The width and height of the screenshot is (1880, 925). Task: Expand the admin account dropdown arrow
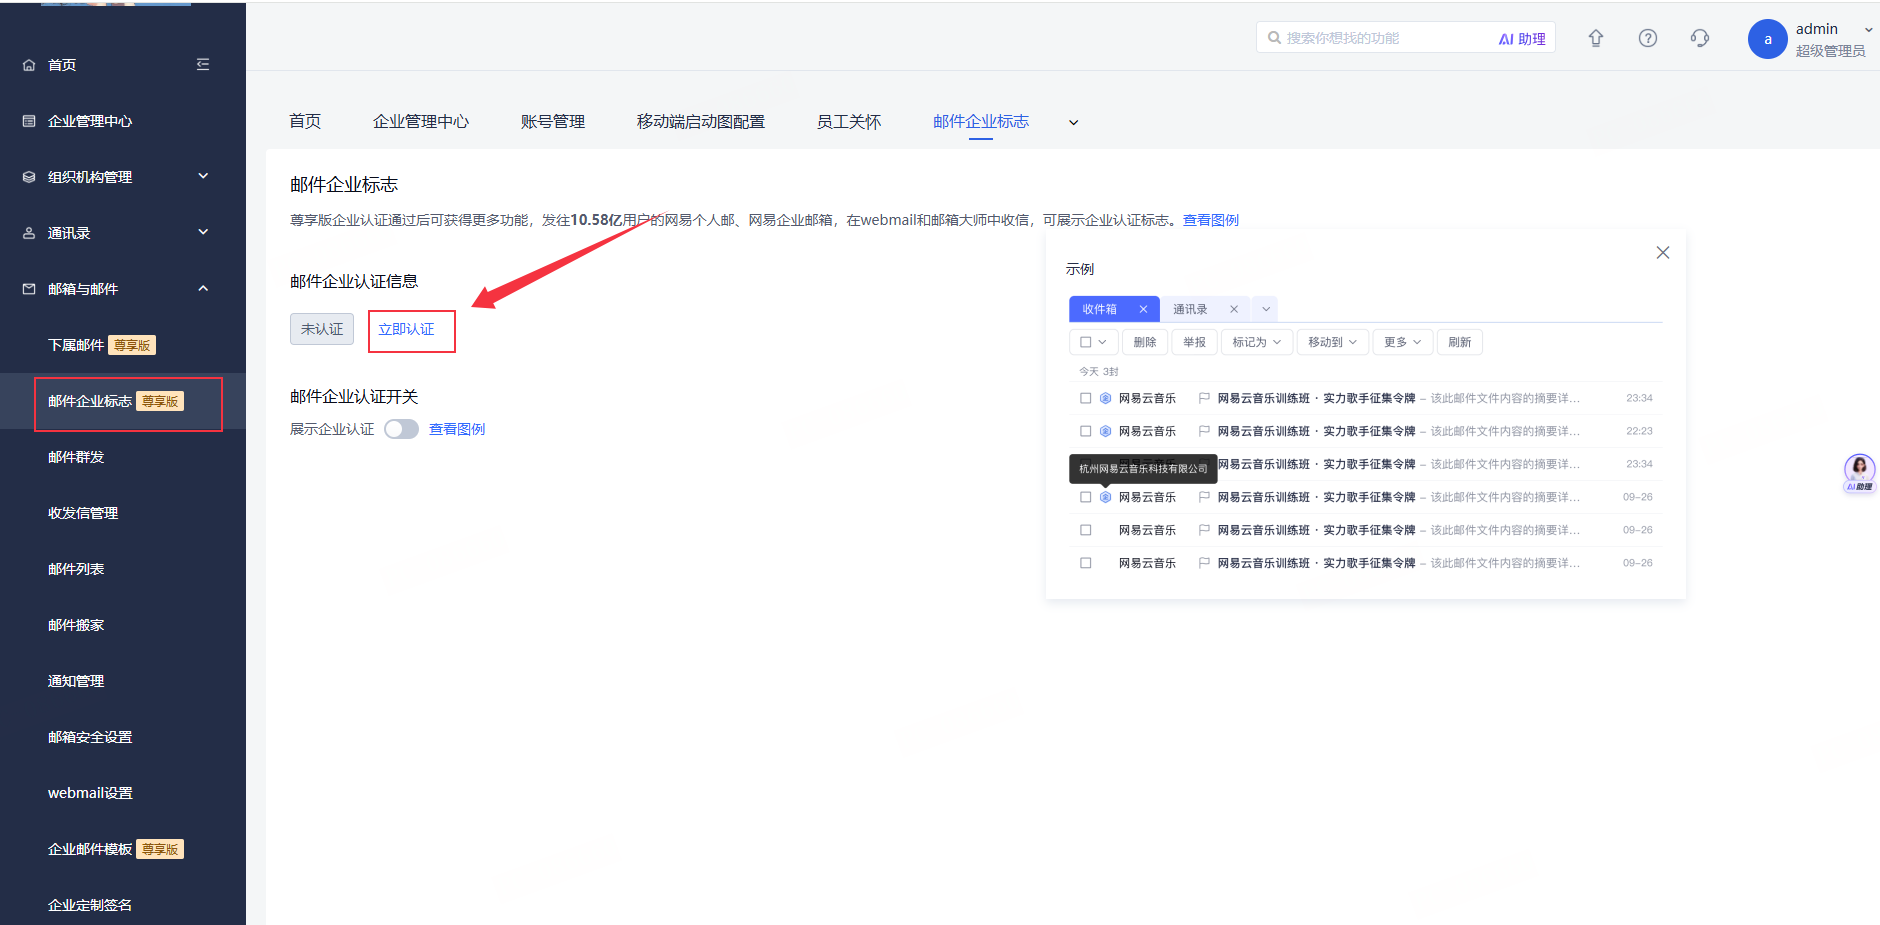pos(1869,30)
